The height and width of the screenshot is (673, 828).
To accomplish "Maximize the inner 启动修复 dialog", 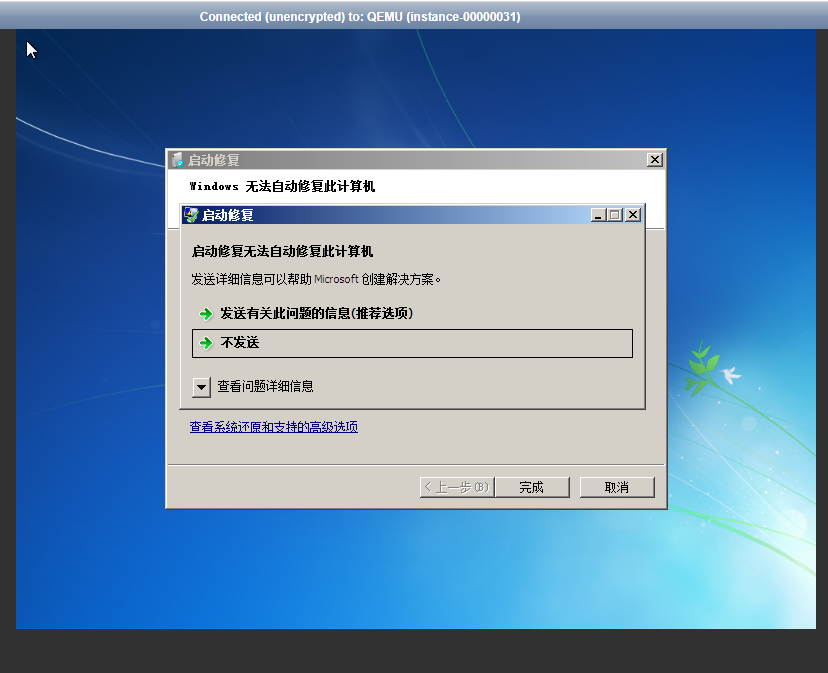I will click(615, 214).
